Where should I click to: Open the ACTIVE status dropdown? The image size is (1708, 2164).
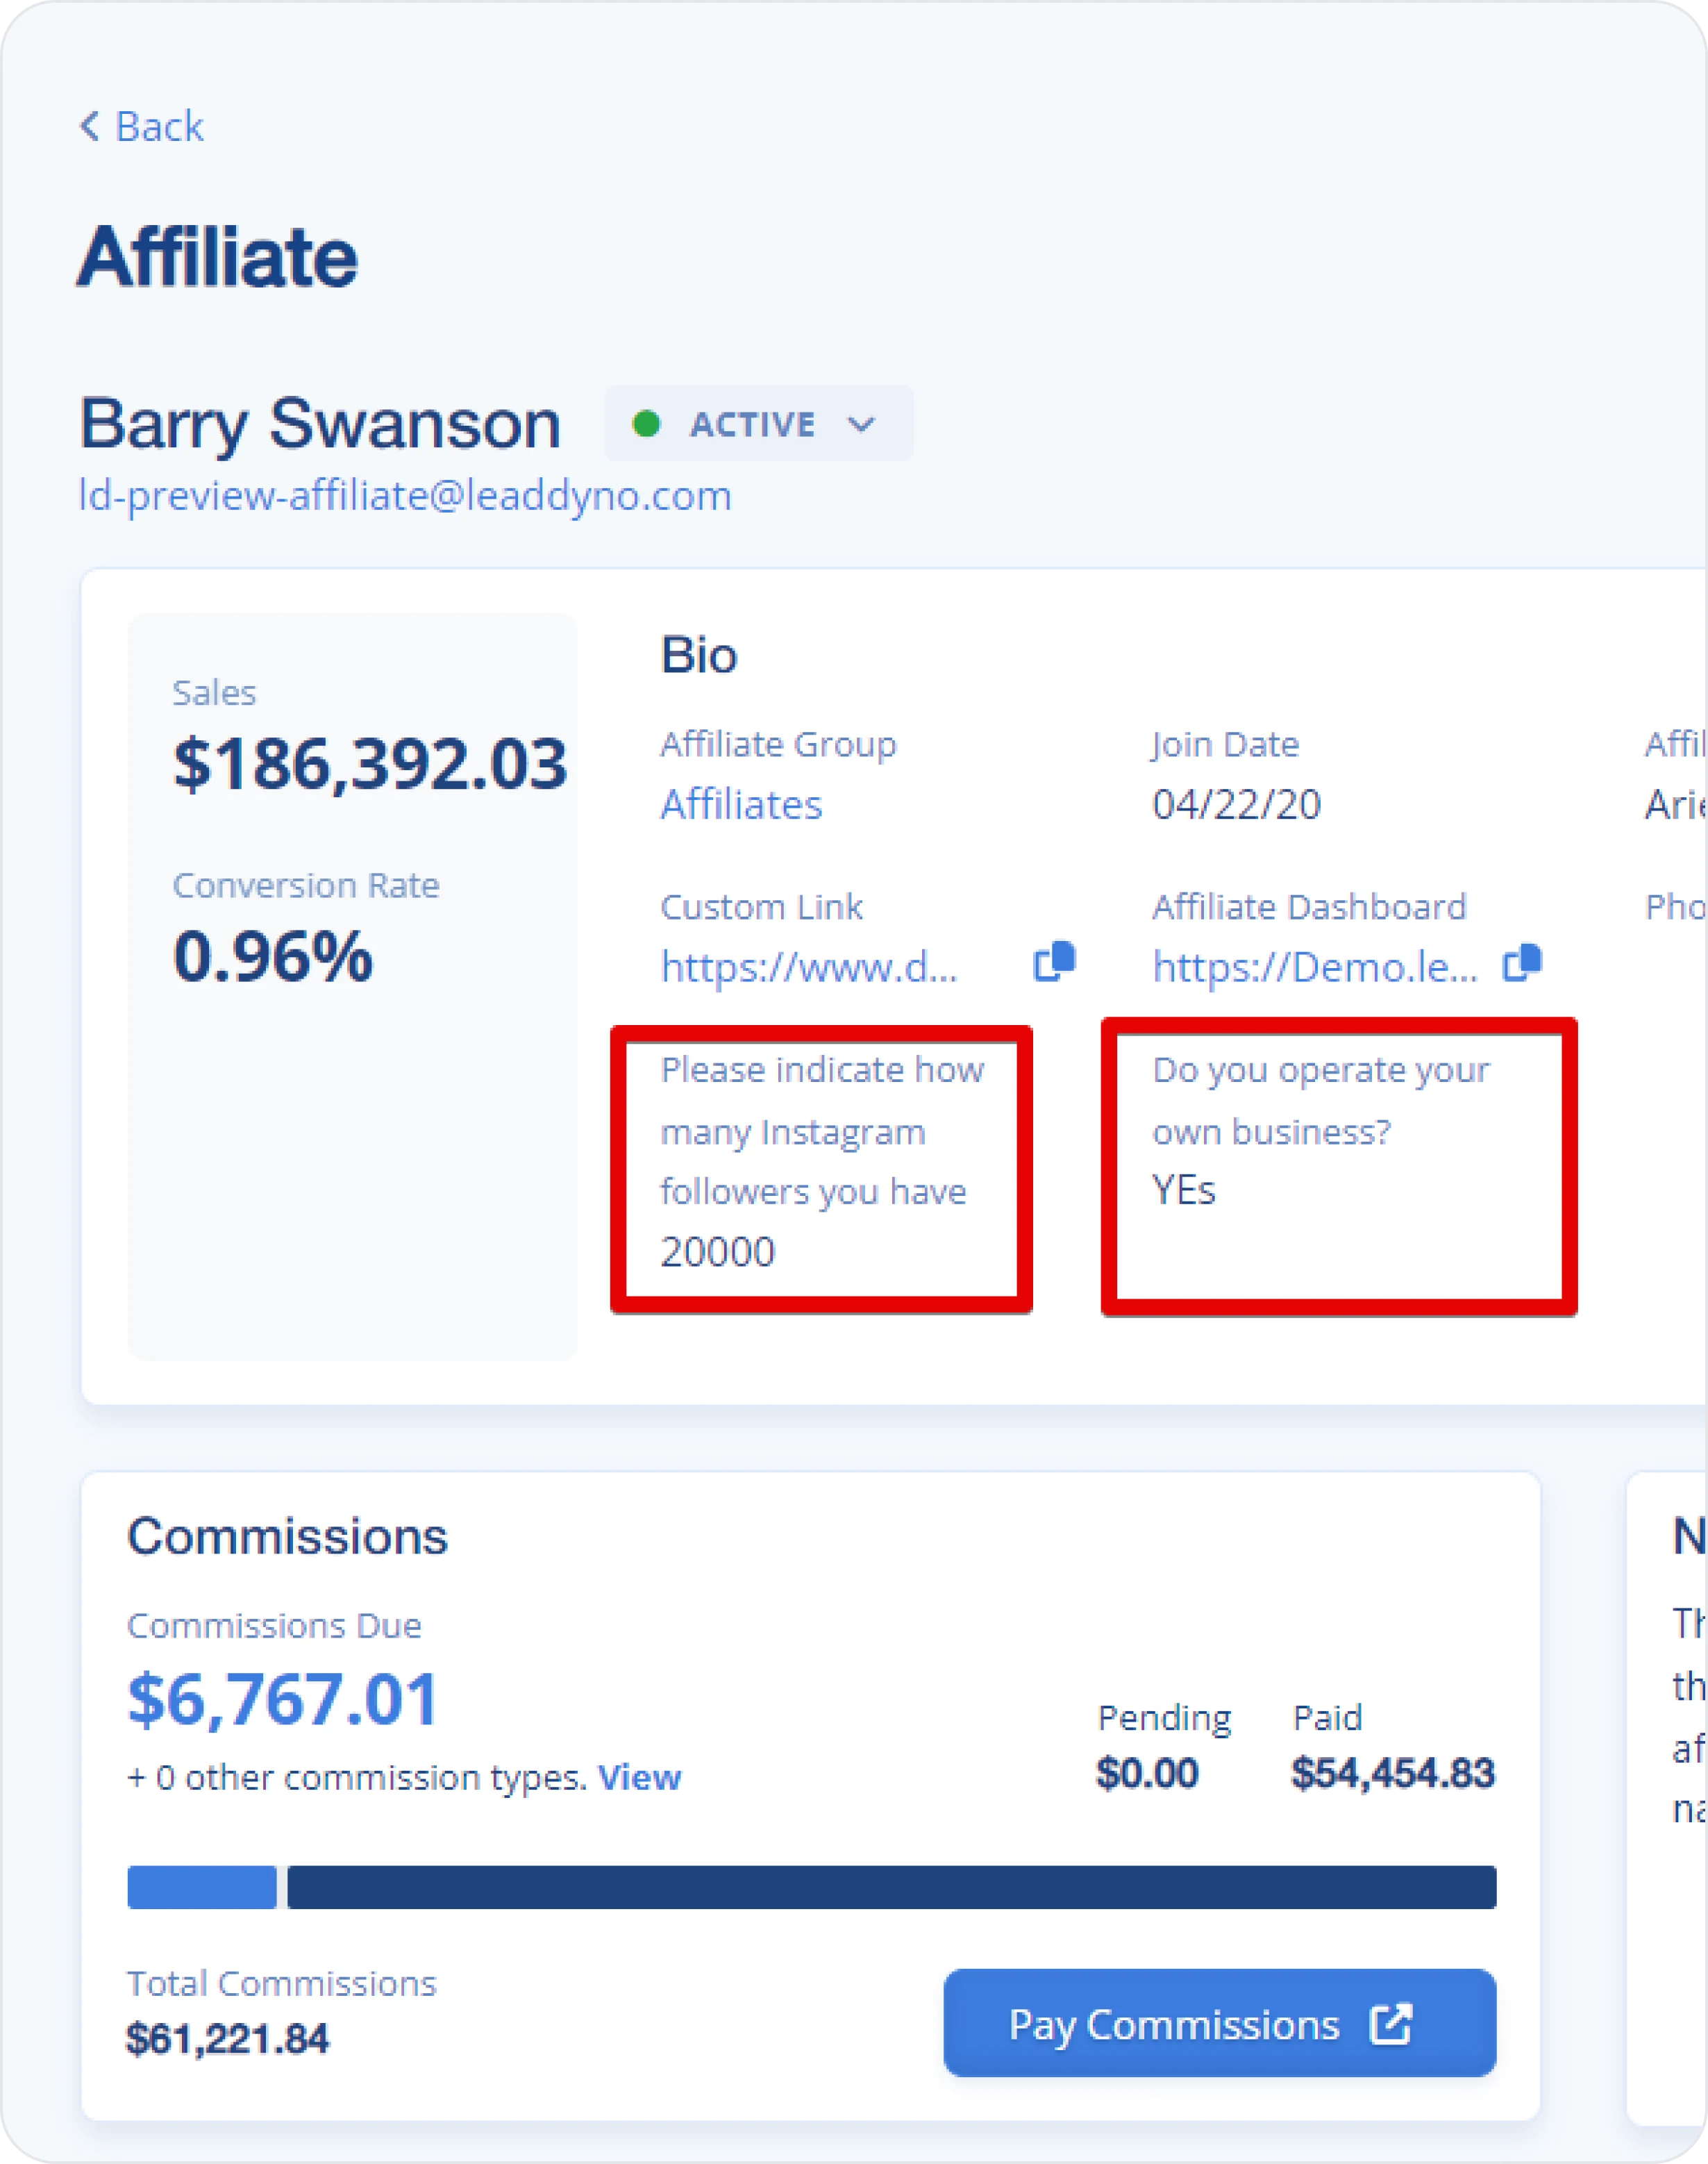click(x=758, y=424)
